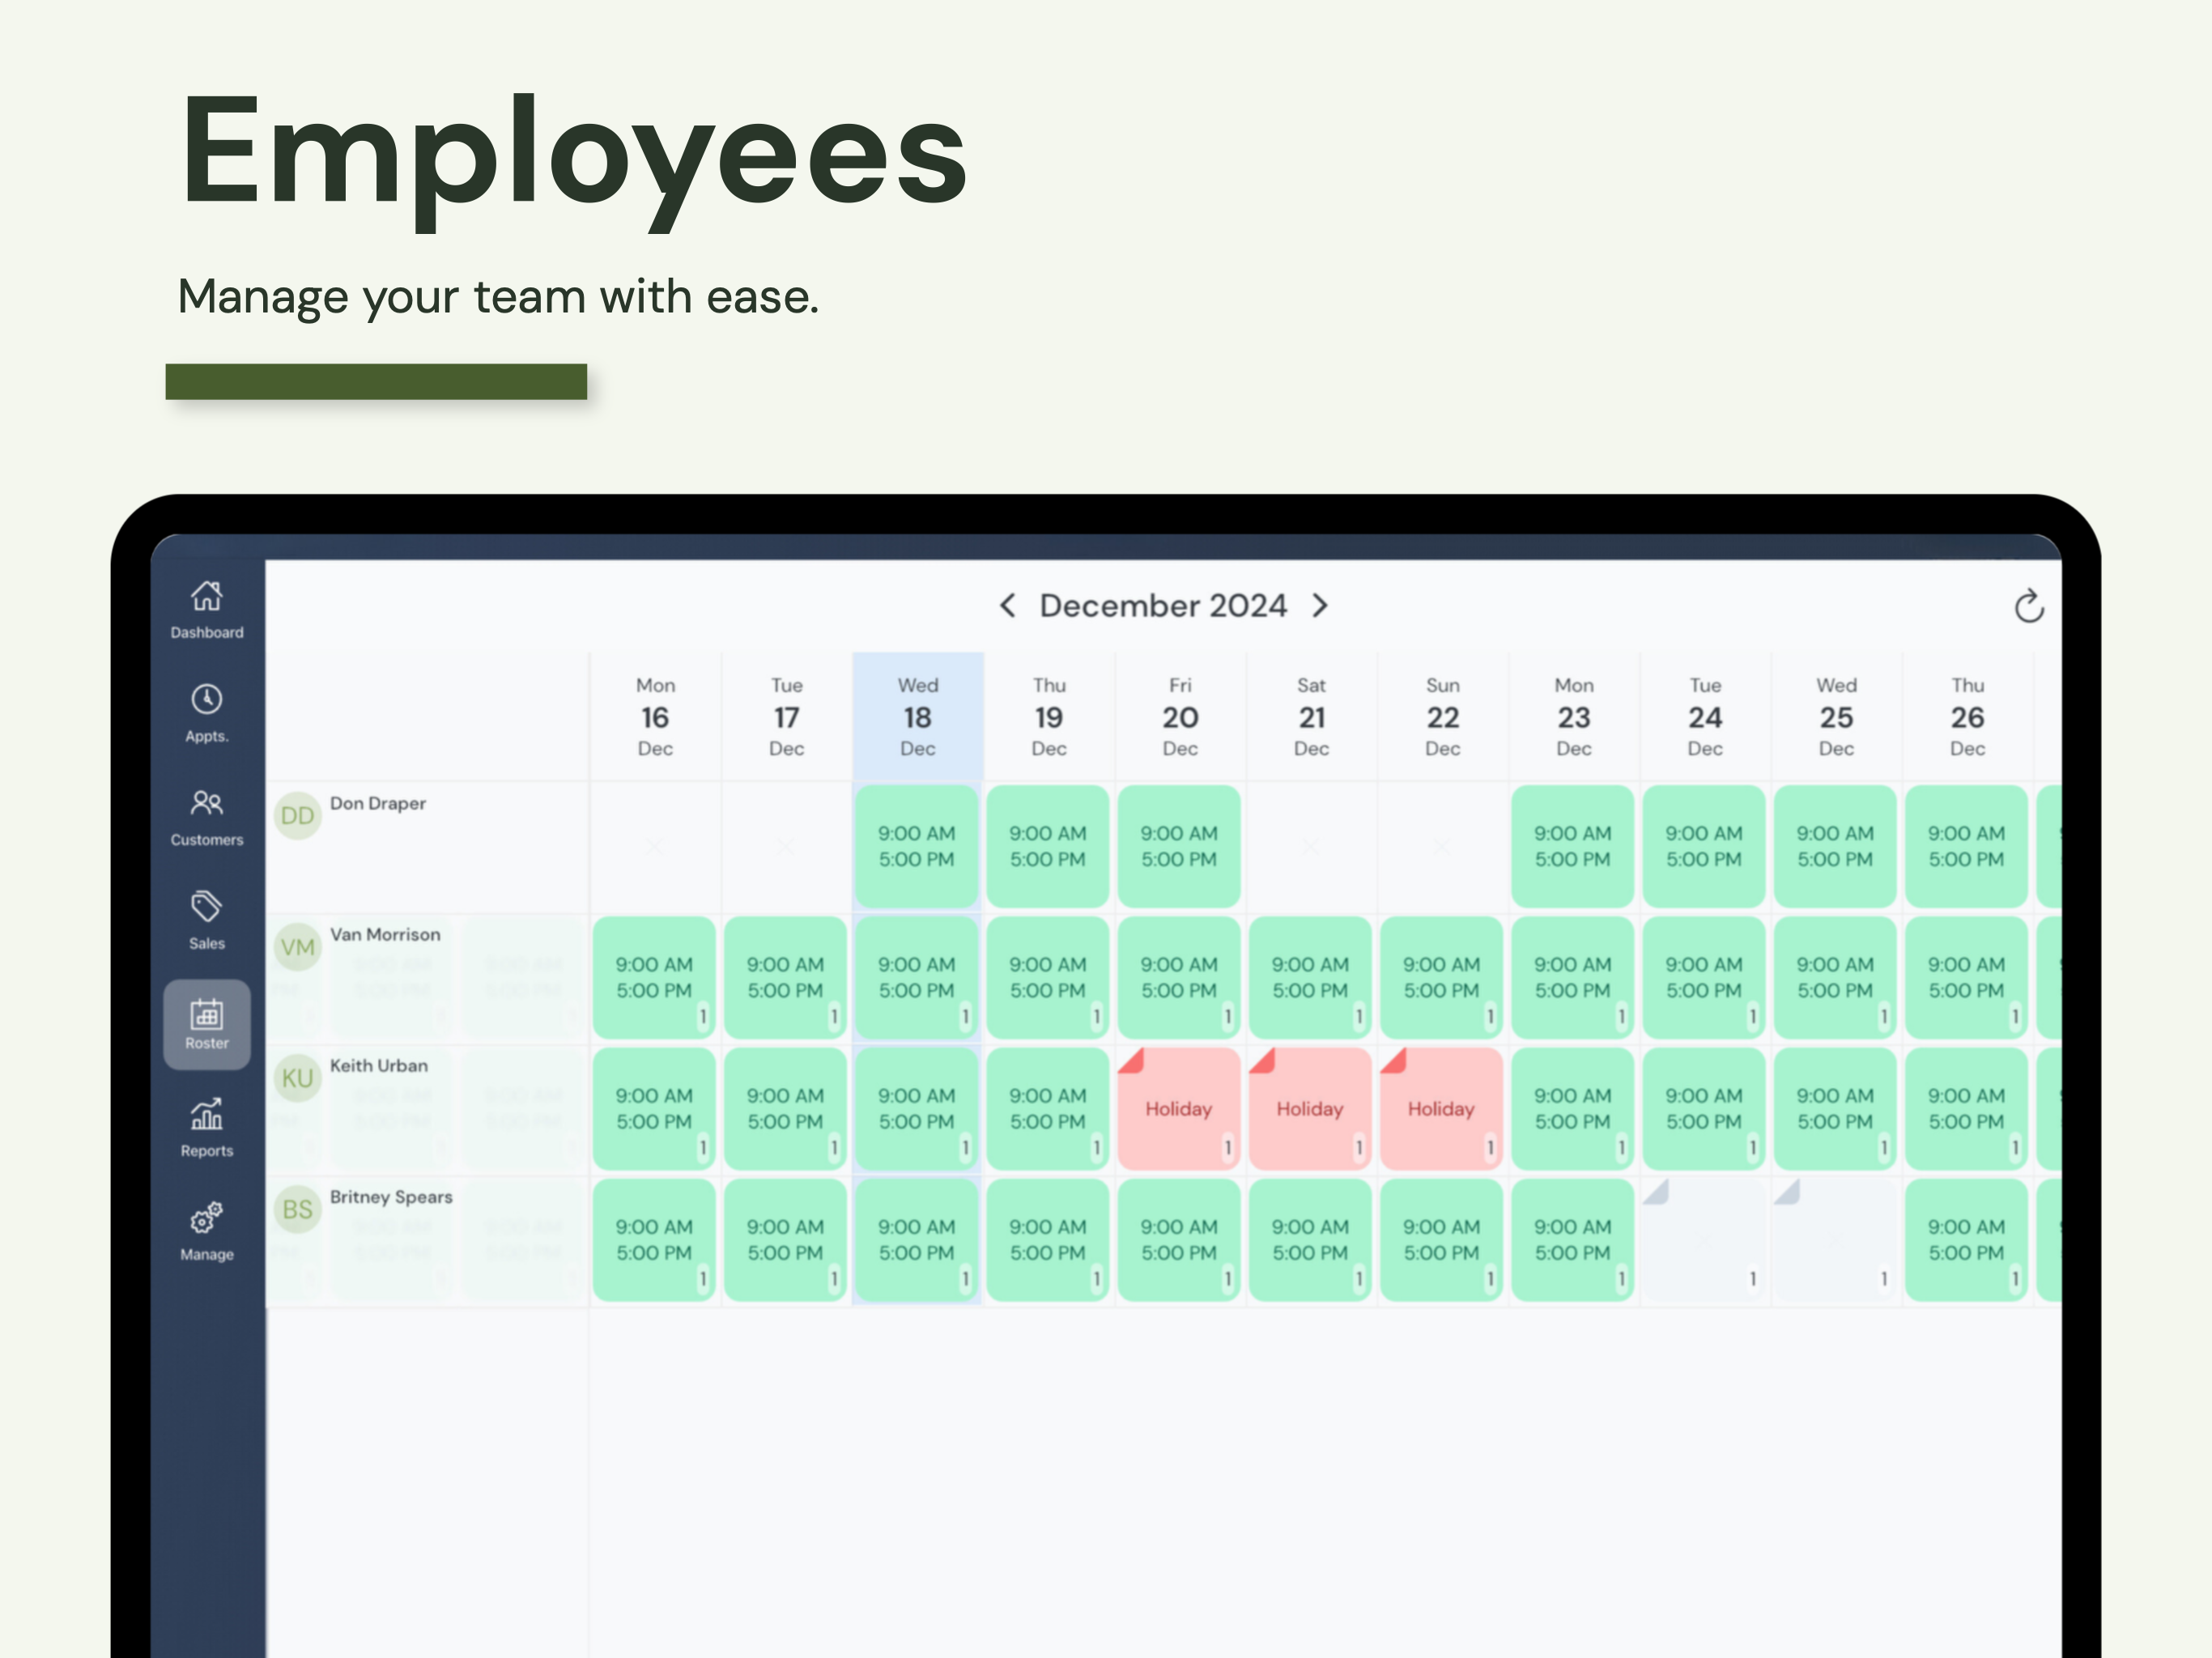Image resolution: width=2212 pixels, height=1658 pixels.
Task: Open the Roster calendar icon
Action: [207, 1016]
